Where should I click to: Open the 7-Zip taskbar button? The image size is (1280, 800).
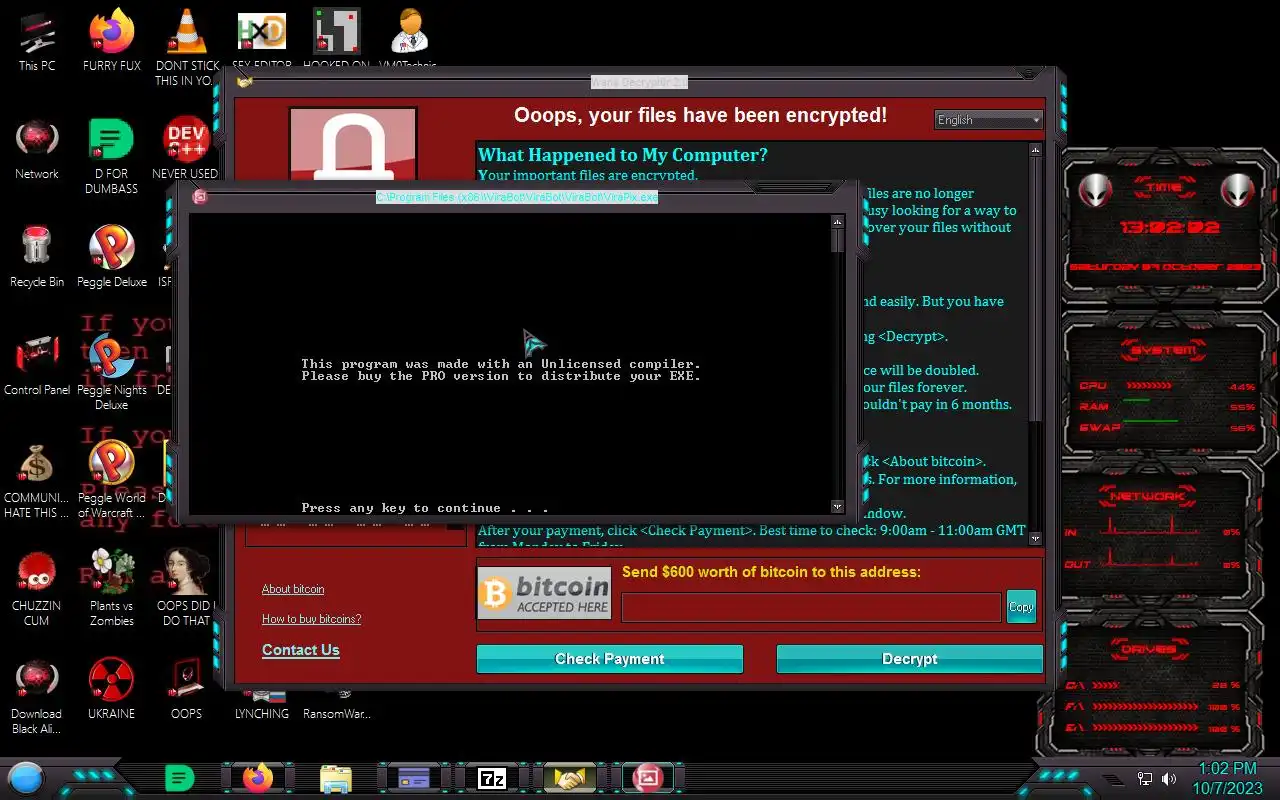coord(492,777)
